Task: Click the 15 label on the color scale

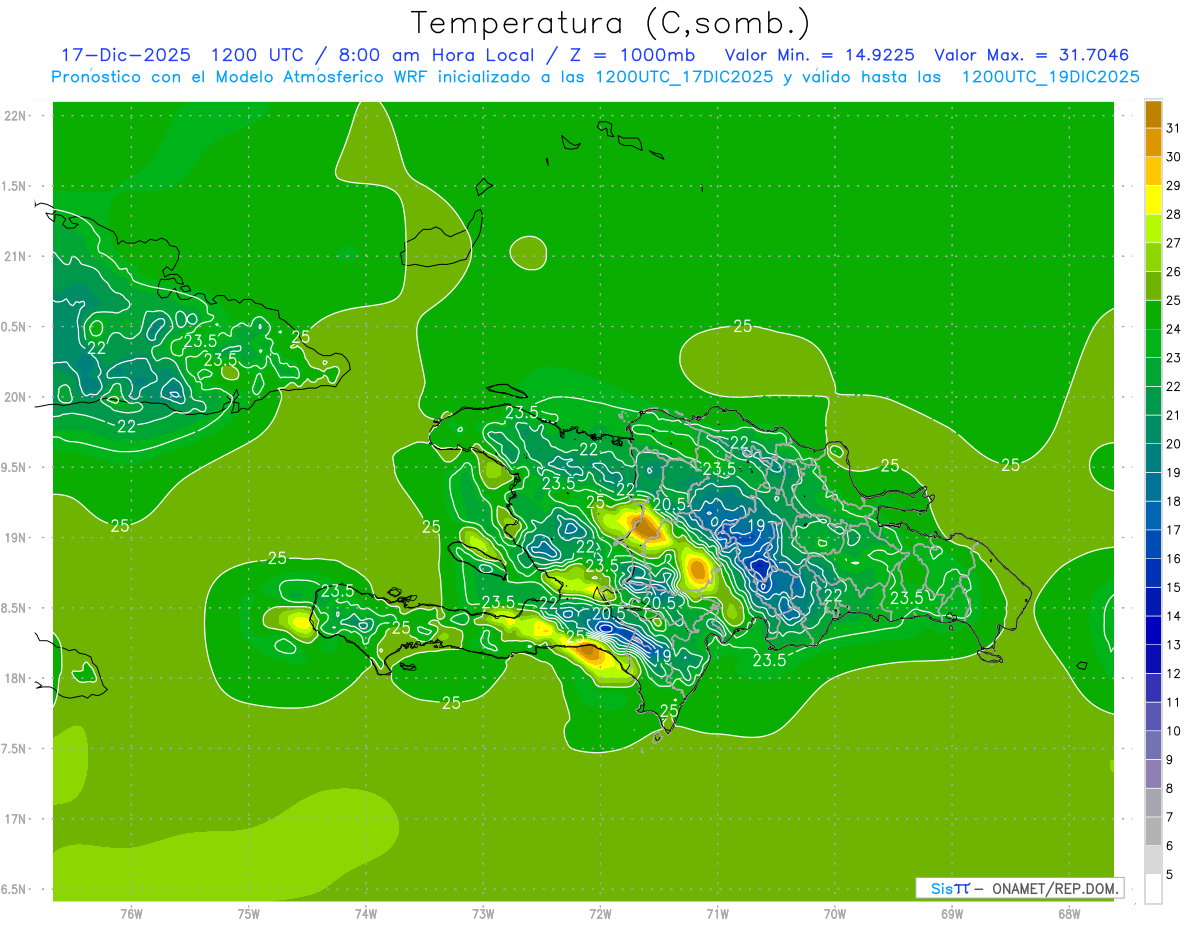Action: click(x=1173, y=588)
